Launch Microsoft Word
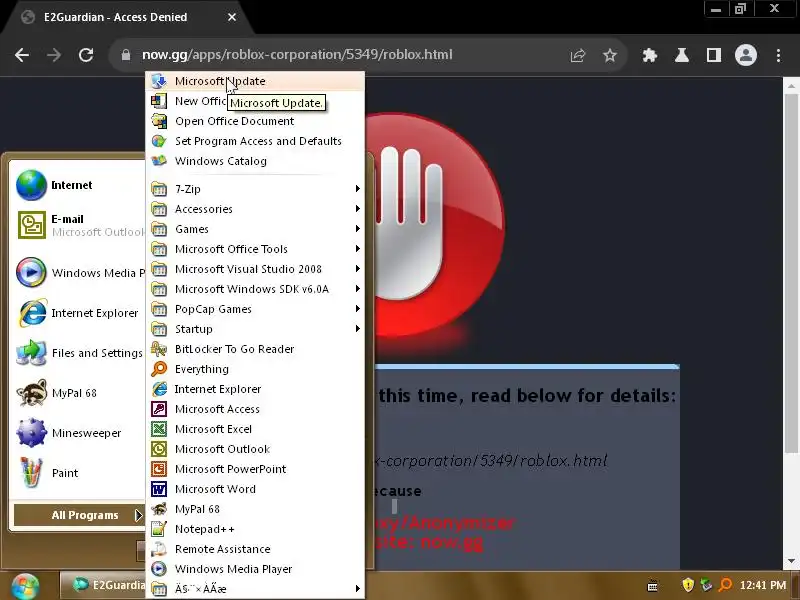Screen dimensions: 800x600 point(255,489)
